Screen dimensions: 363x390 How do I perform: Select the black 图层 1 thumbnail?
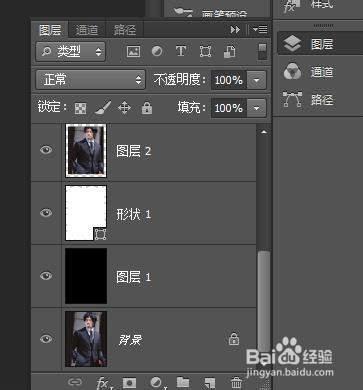tap(86, 276)
